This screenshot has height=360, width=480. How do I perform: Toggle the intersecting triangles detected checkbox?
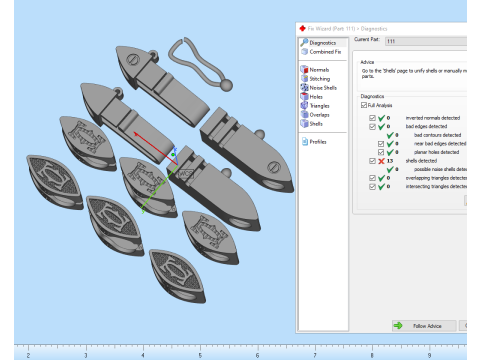coord(372,187)
